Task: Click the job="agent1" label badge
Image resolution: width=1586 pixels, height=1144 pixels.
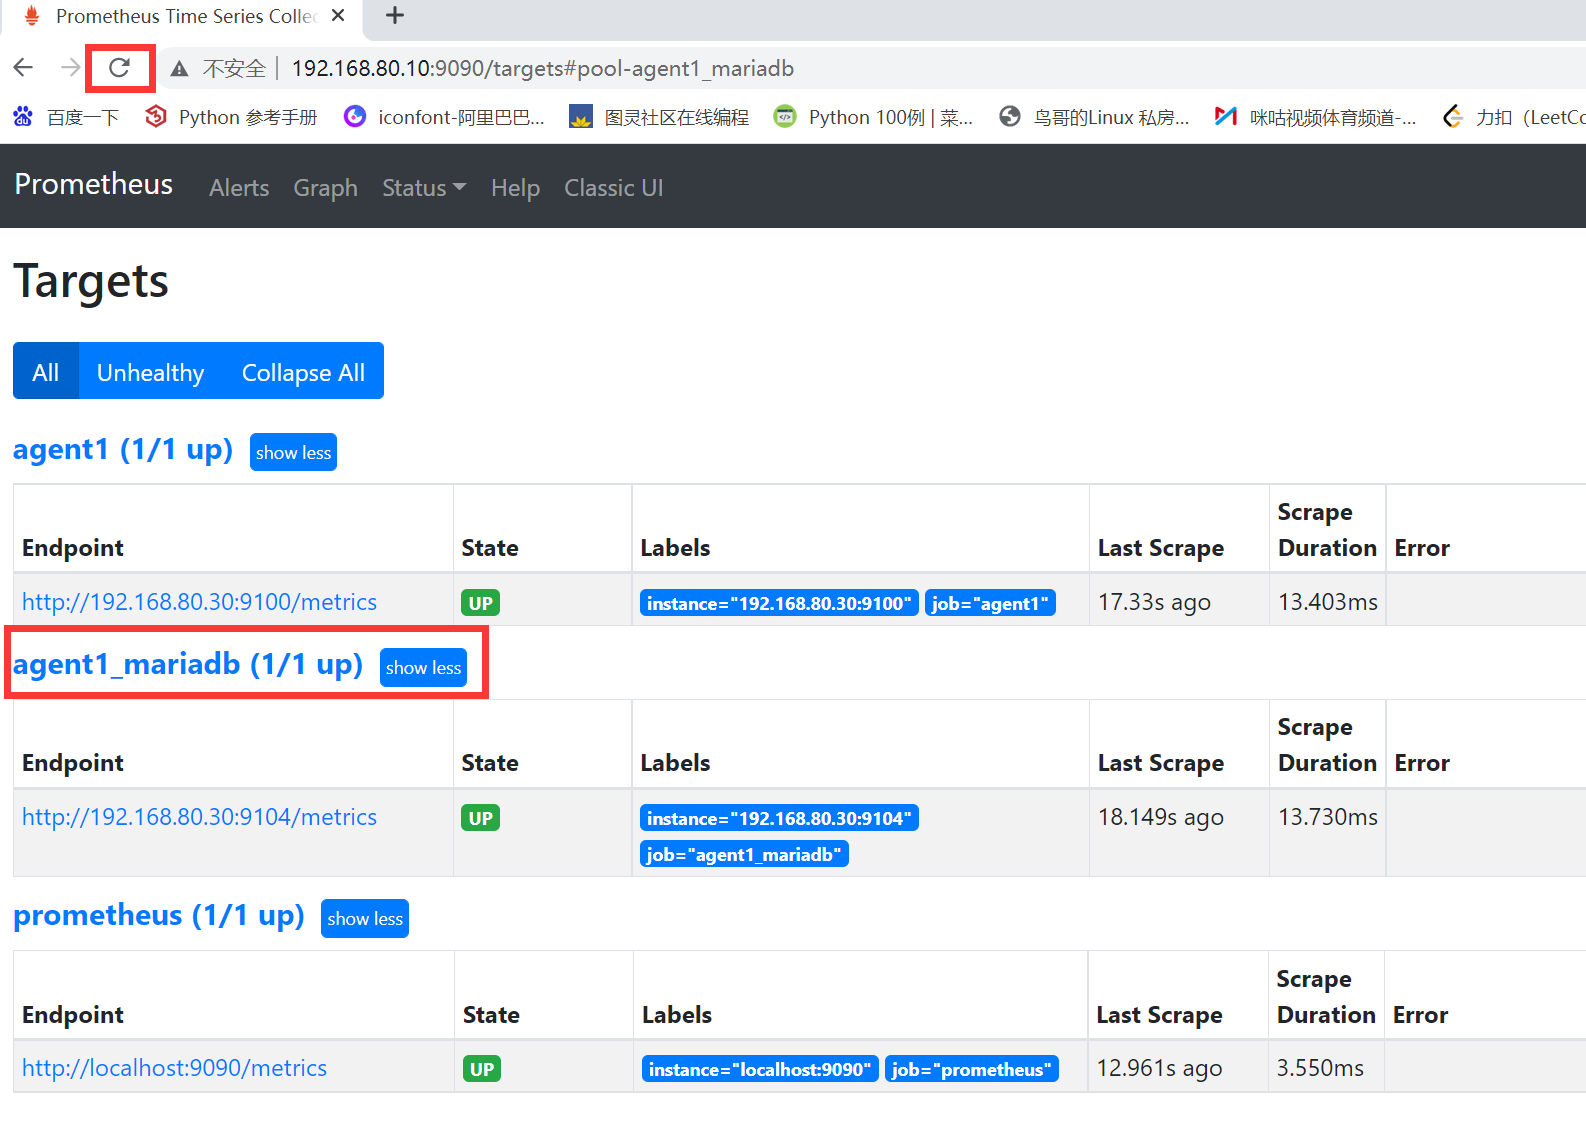Action: pyautogui.click(x=990, y=603)
